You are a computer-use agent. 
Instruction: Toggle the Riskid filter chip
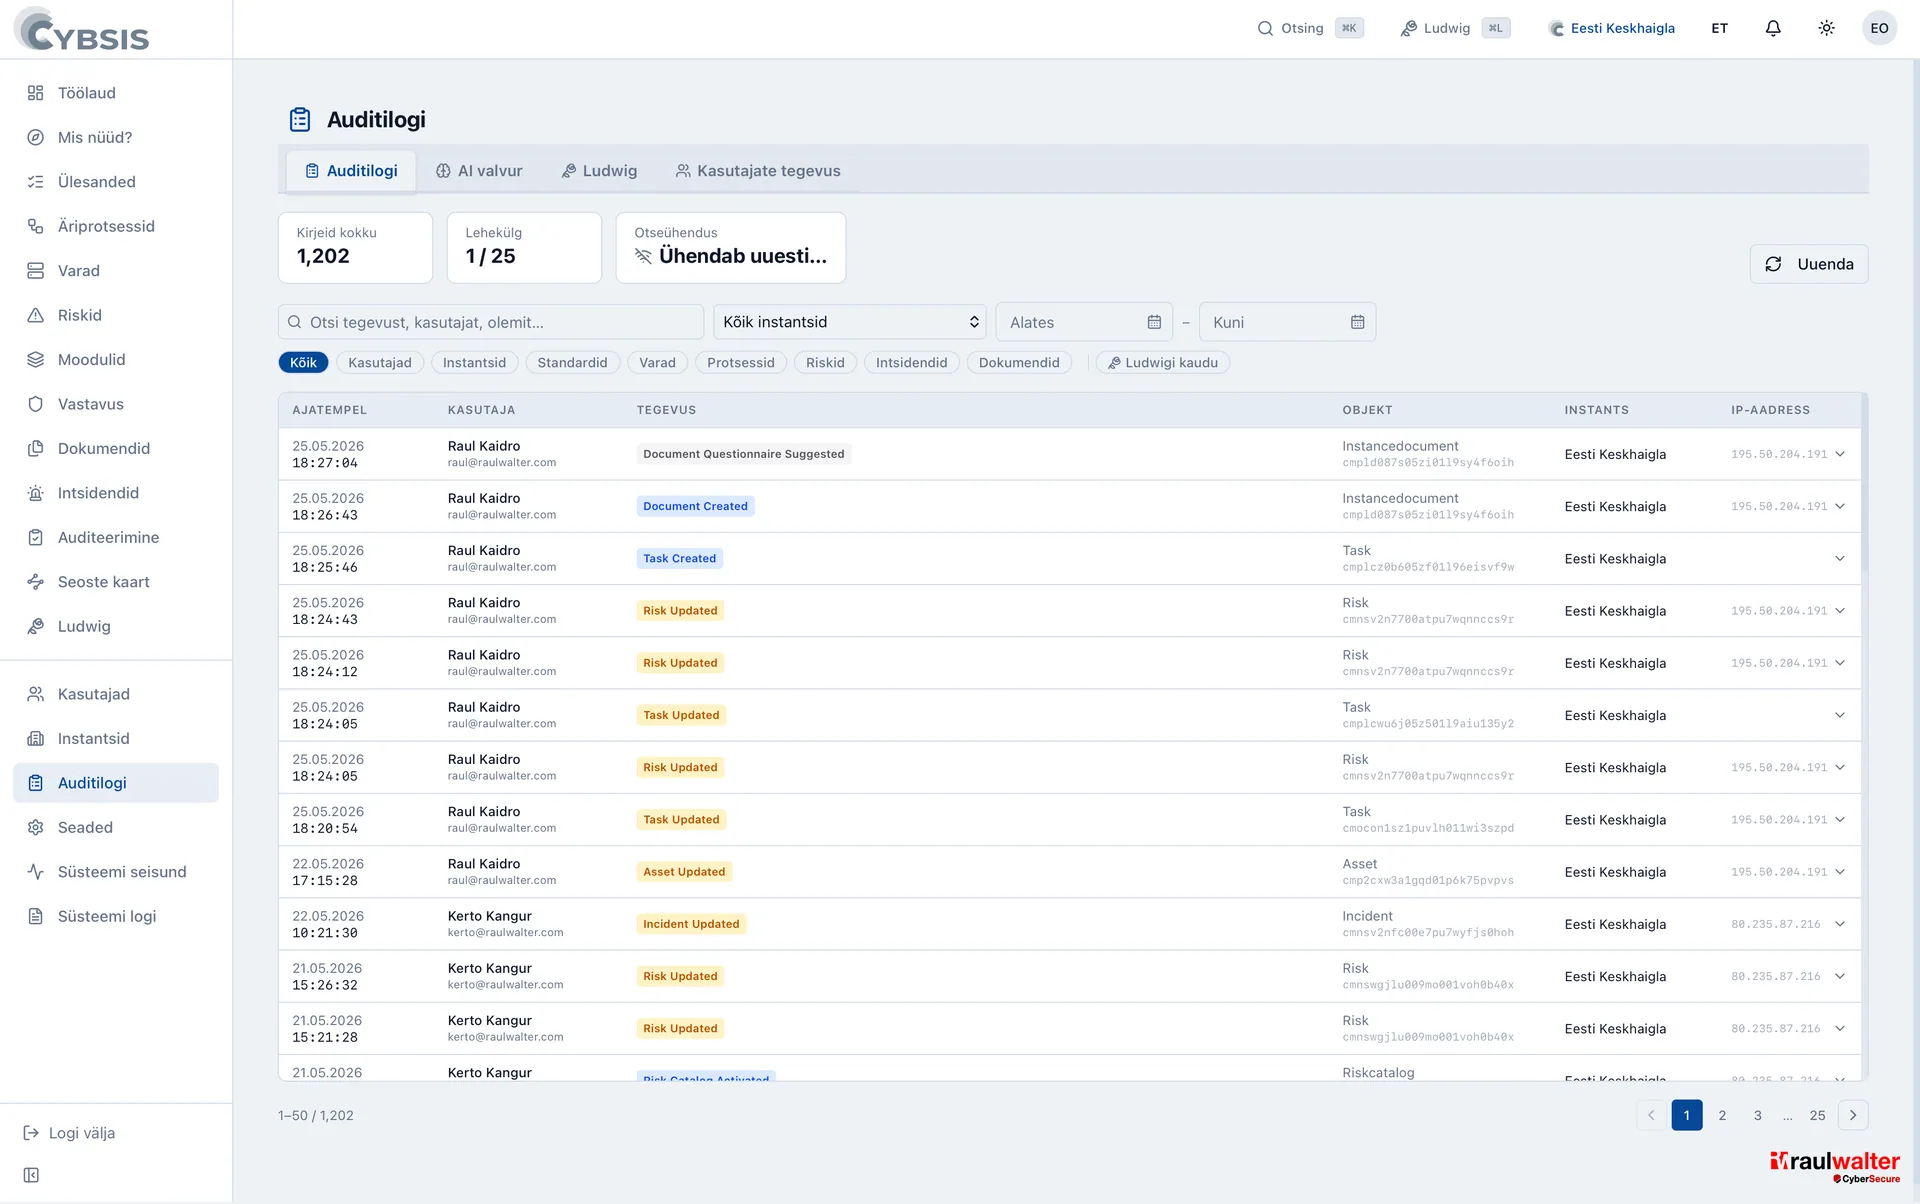[x=825, y=363]
